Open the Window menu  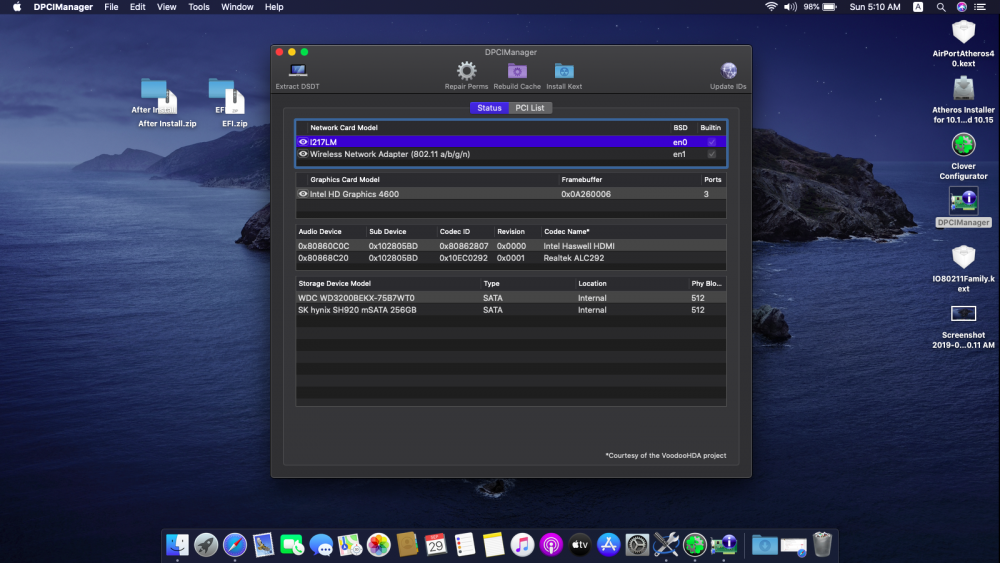[237, 7]
